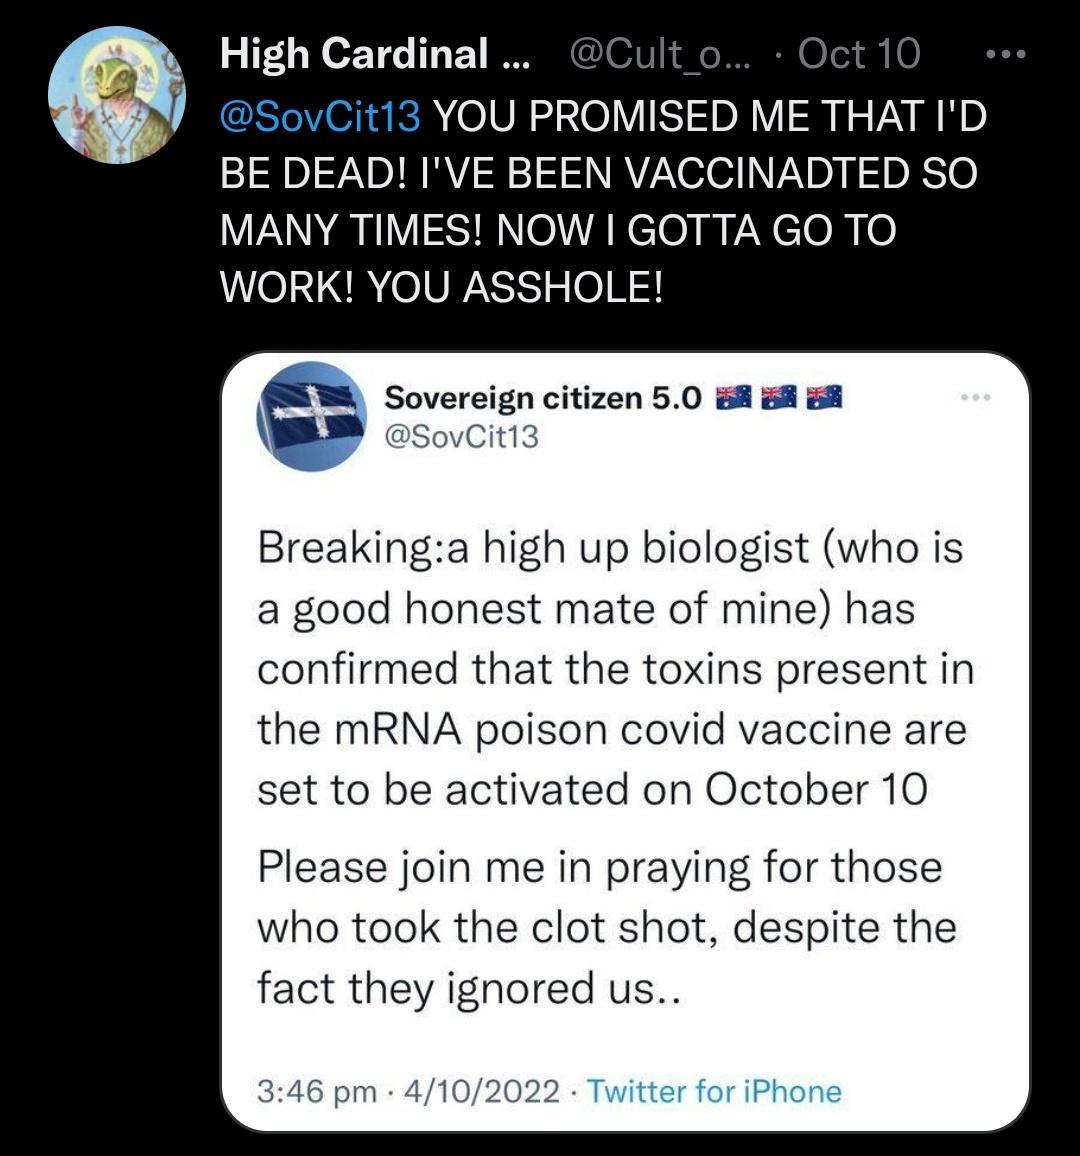
Task: Click the middle Australian flag emoji
Action: 778,398
